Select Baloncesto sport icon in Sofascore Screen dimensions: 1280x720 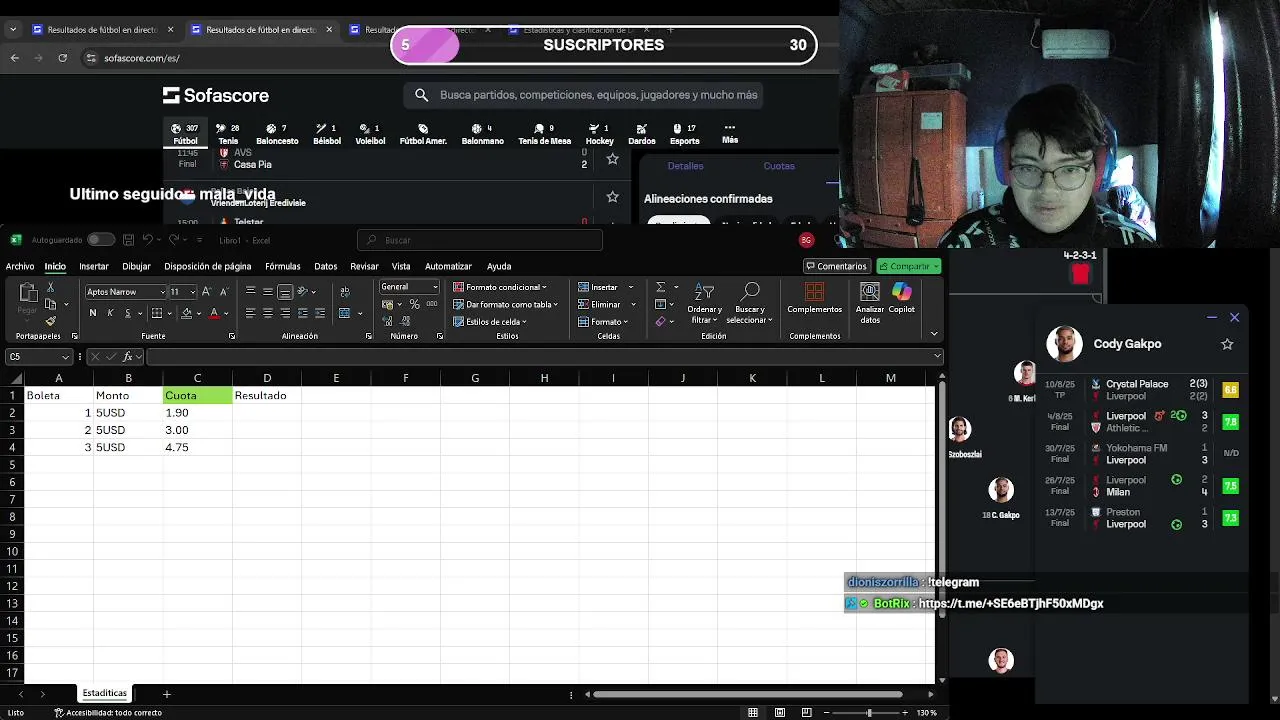coord(277,134)
